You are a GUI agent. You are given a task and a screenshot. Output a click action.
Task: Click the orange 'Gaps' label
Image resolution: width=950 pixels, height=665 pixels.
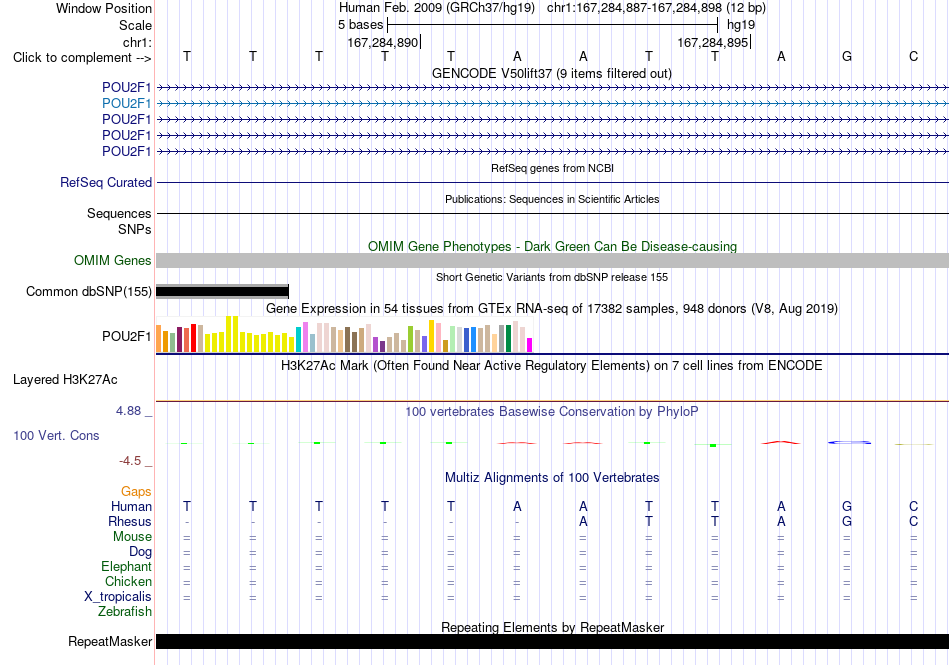click(136, 492)
